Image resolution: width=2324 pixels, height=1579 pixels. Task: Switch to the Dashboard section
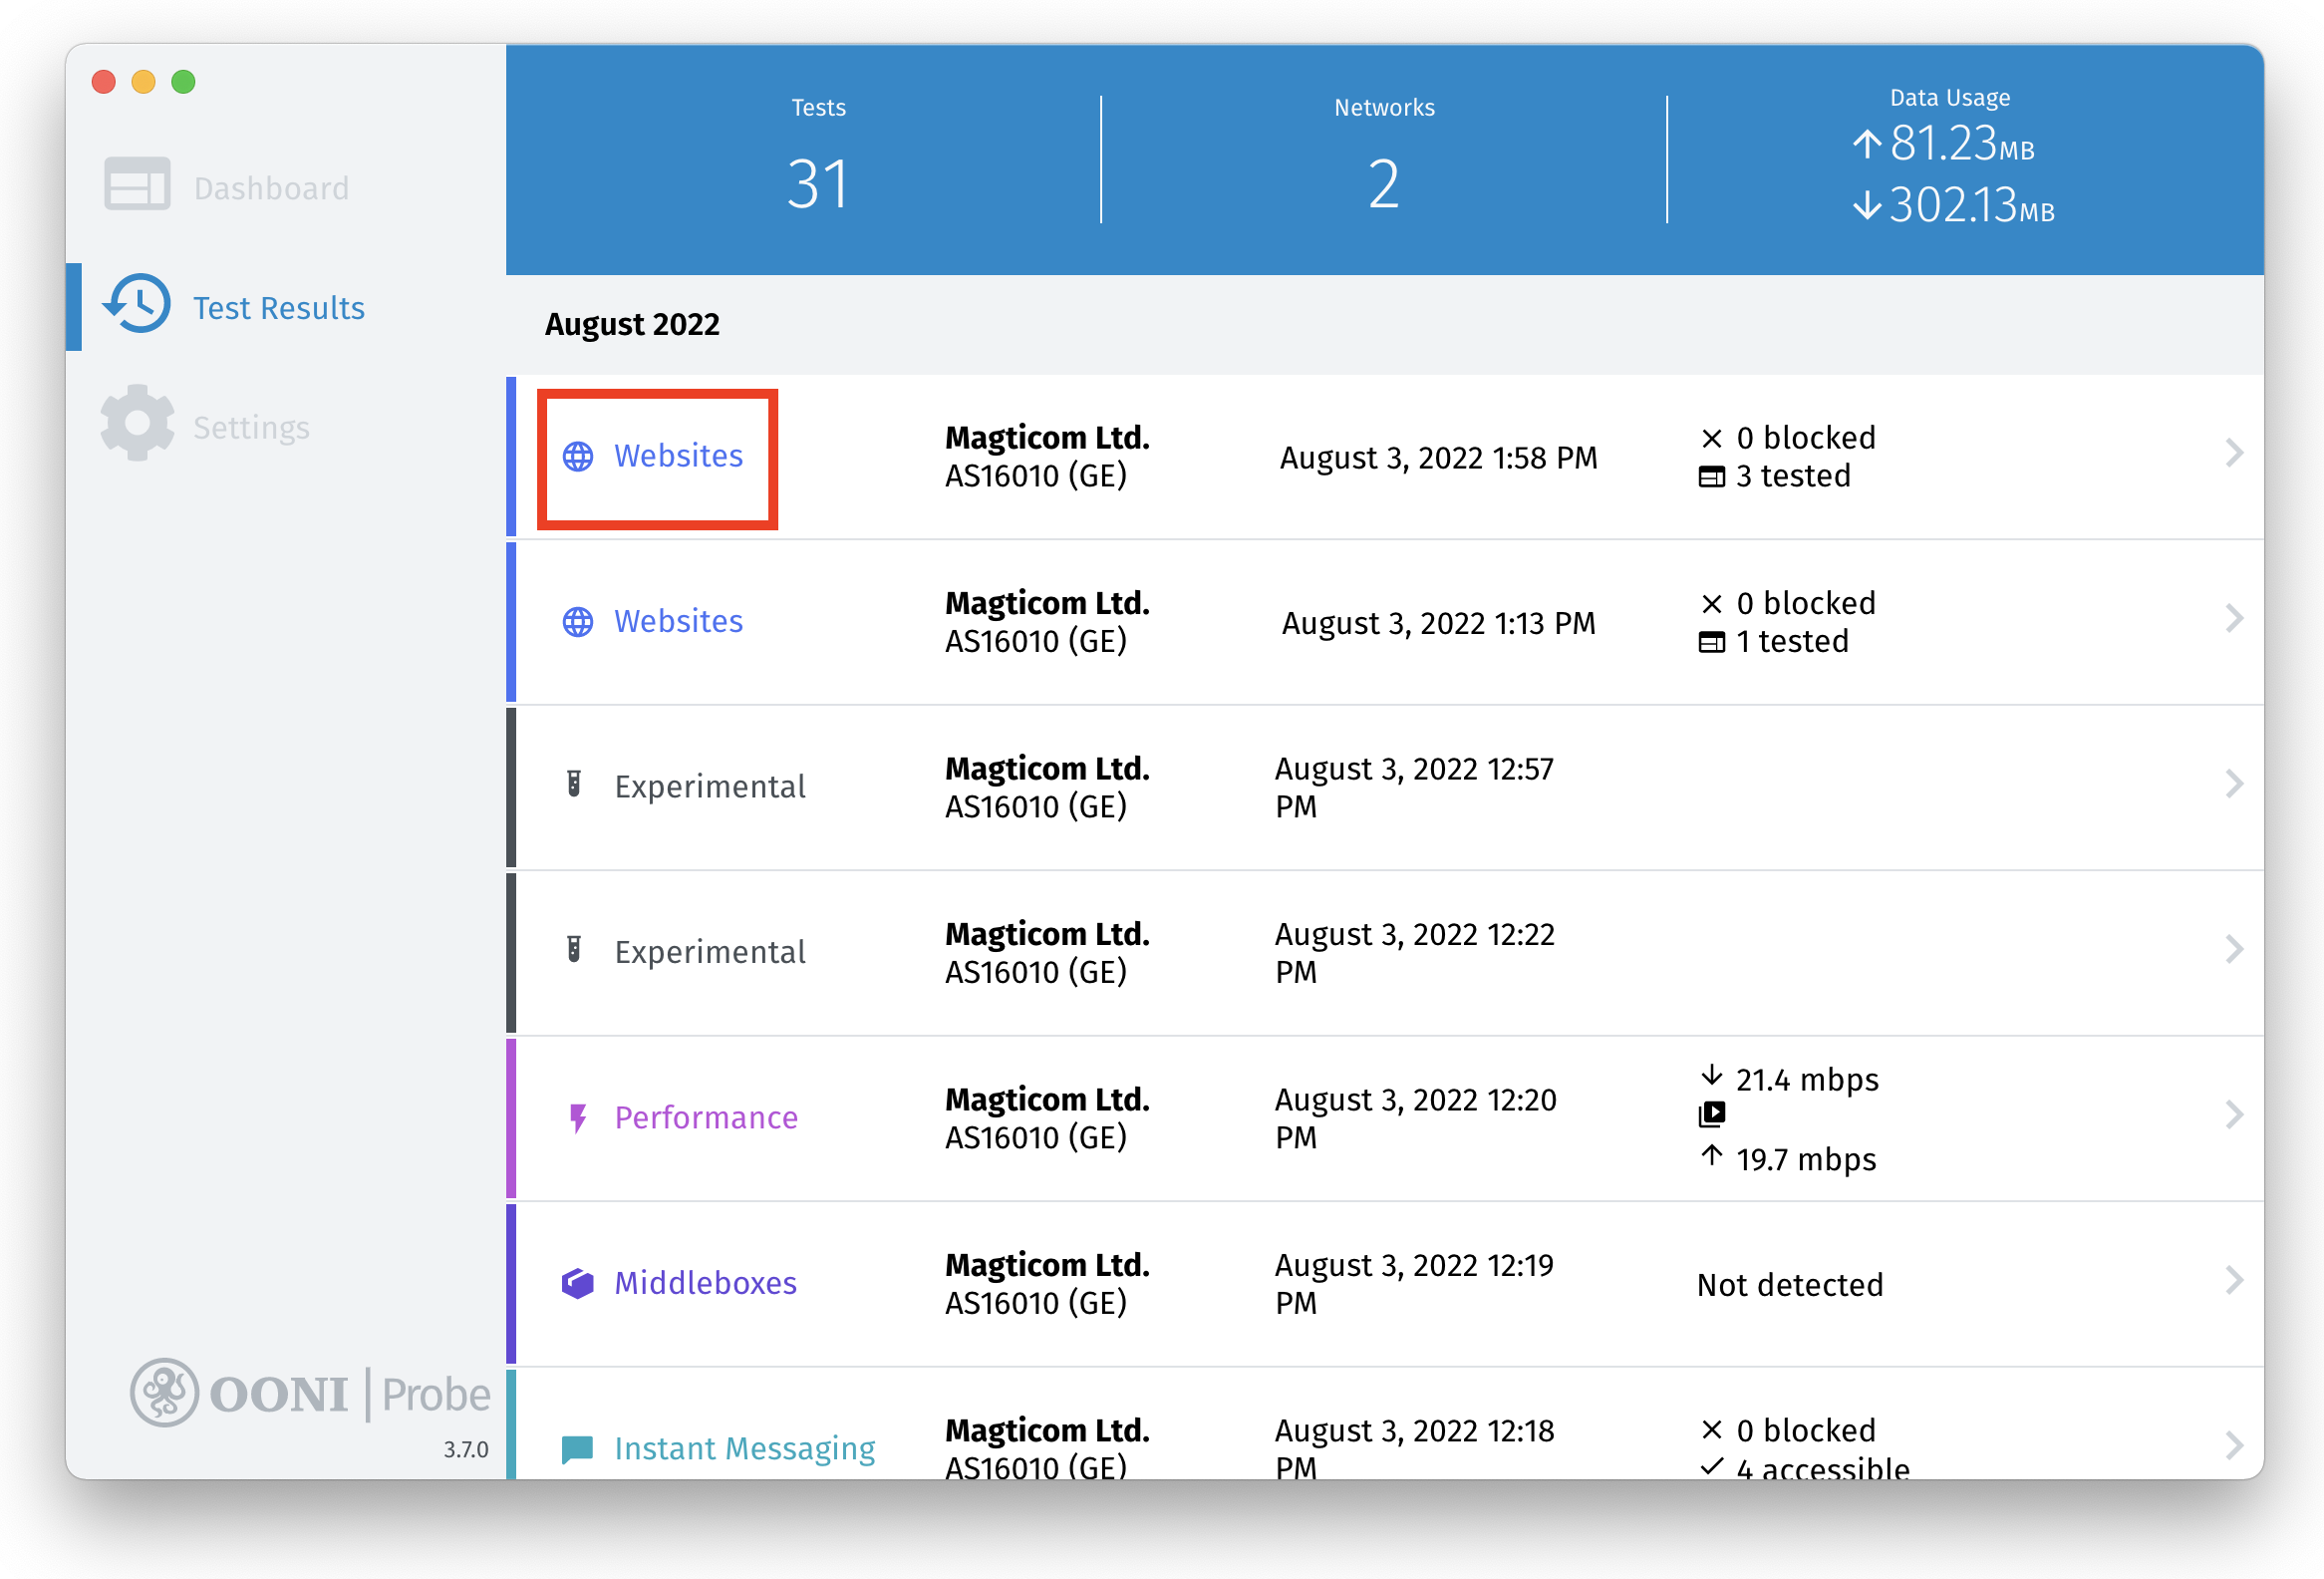click(271, 188)
